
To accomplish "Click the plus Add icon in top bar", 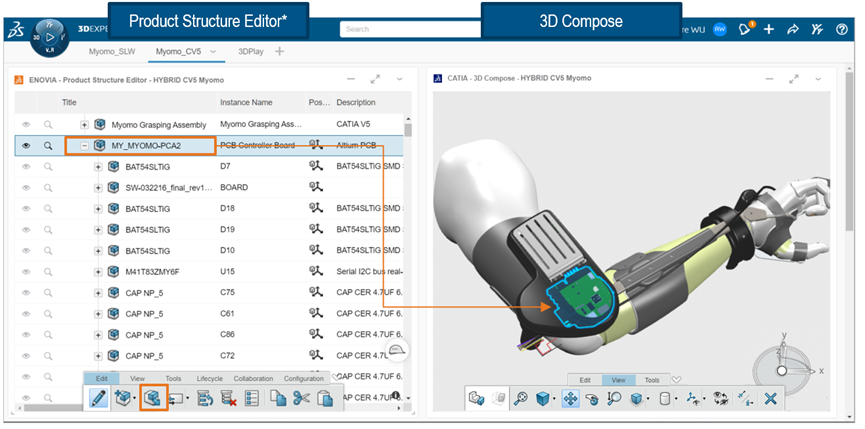I will point(768,29).
